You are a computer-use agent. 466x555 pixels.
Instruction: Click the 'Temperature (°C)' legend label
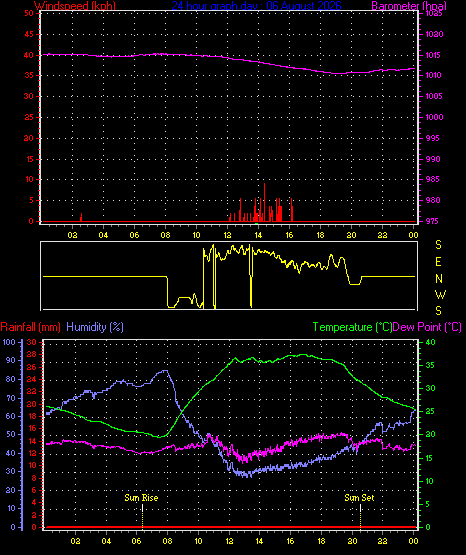352,327
